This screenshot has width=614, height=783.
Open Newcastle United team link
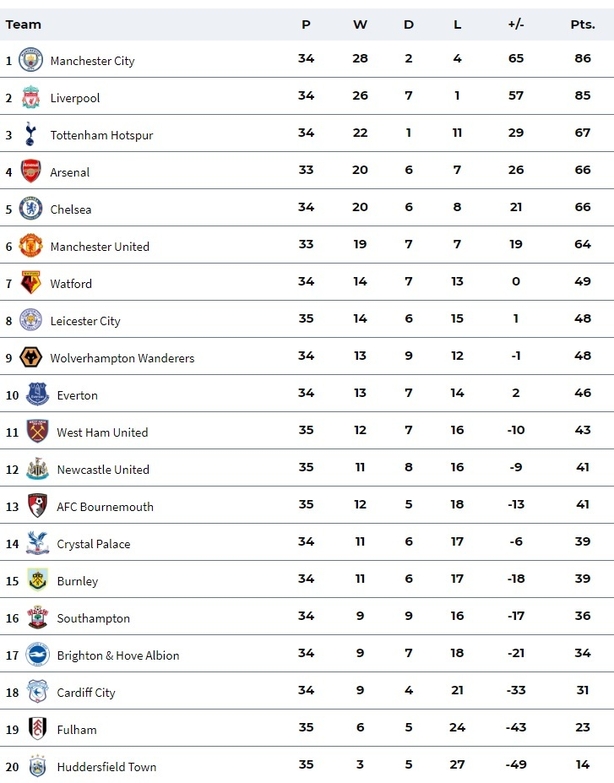[x=102, y=470]
